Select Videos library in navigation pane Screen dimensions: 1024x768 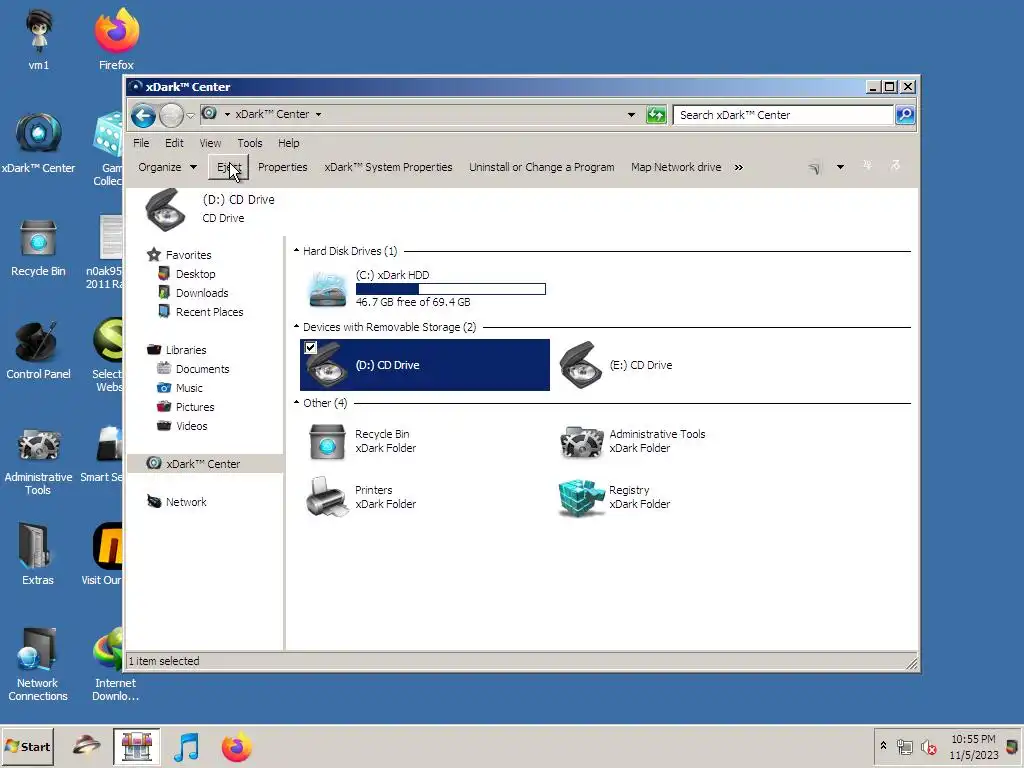[191, 425]
